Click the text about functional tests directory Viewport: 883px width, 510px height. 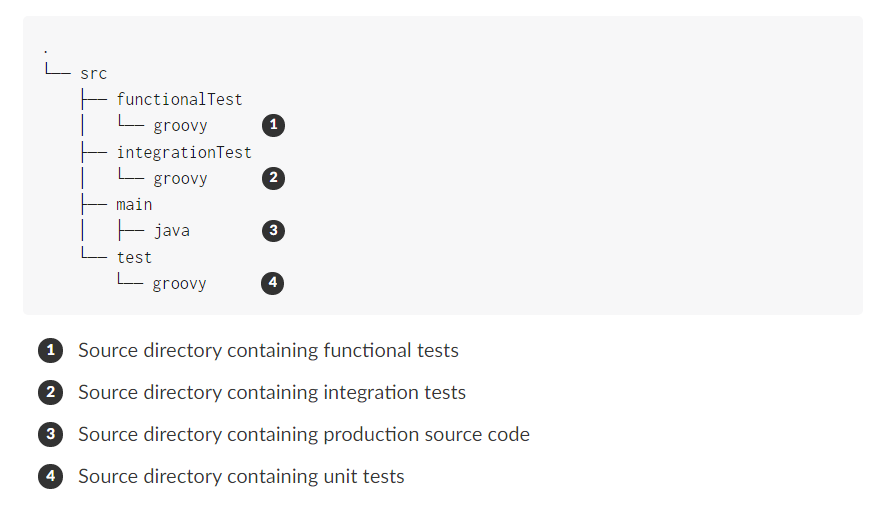(269, 350)
